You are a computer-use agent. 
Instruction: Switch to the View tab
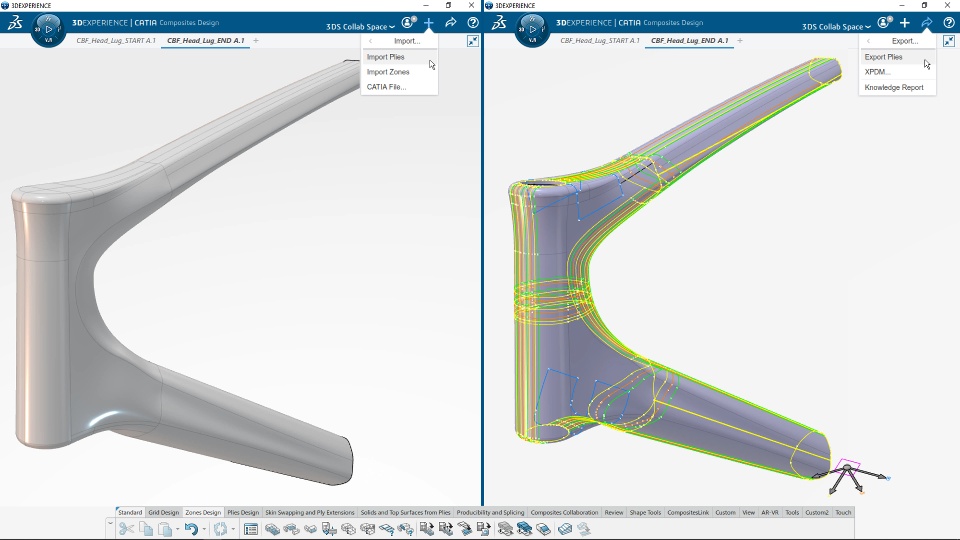point(748,512)
